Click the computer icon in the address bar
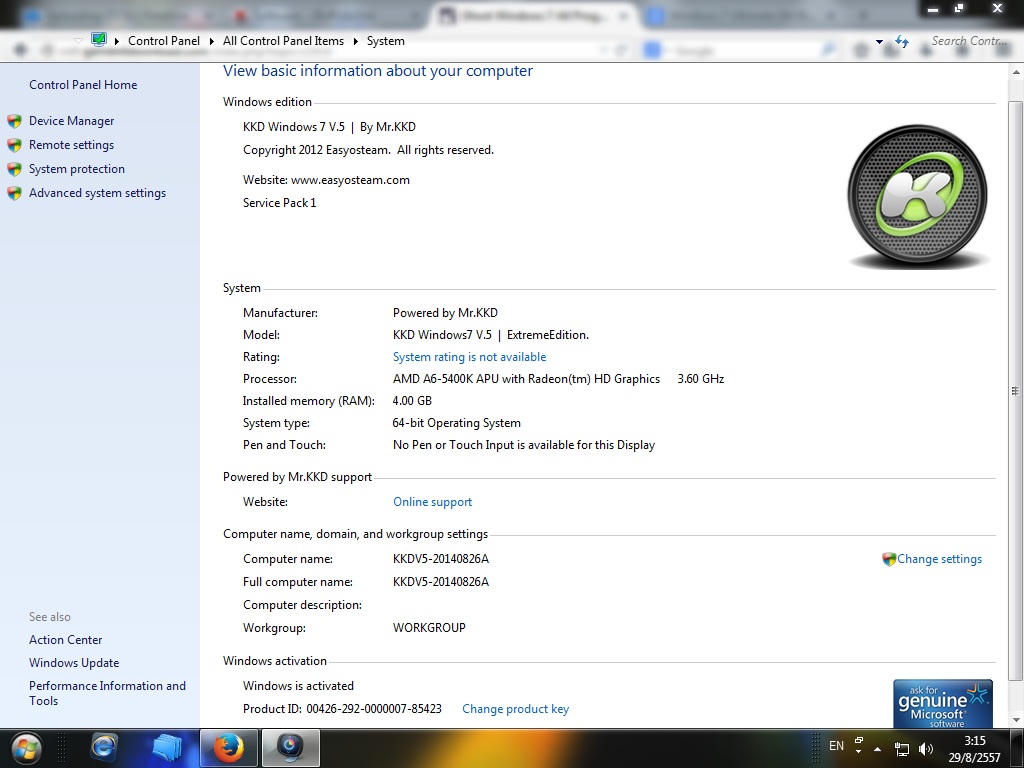Viewport: 1024px width, 768px height. (99, 40)
